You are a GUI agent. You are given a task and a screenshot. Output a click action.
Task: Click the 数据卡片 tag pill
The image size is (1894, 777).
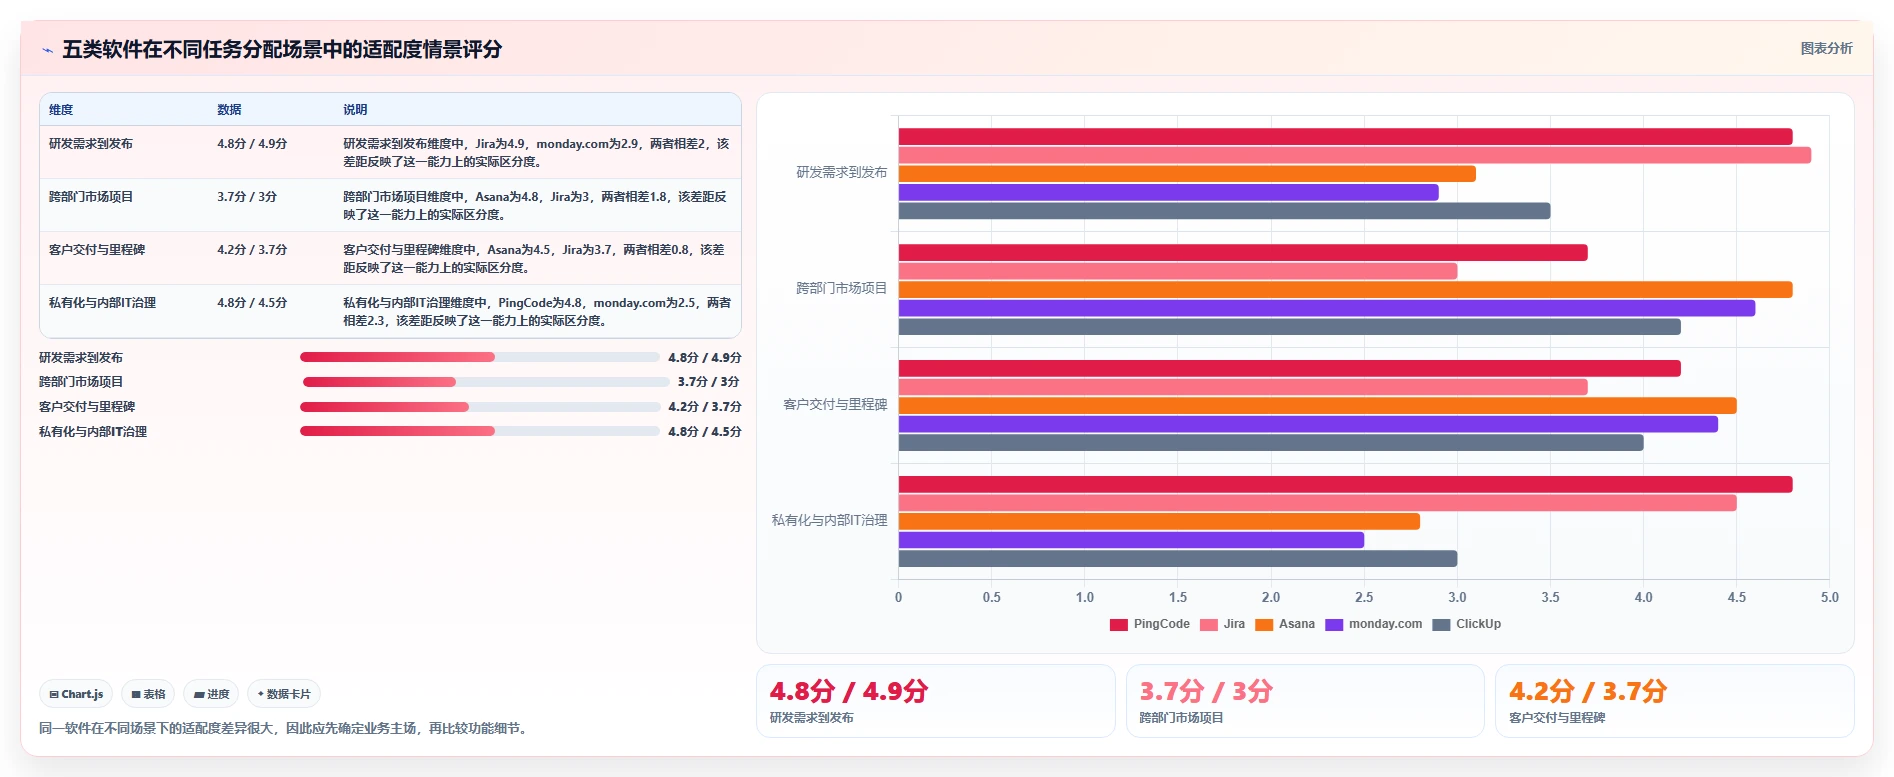point(284,694)
